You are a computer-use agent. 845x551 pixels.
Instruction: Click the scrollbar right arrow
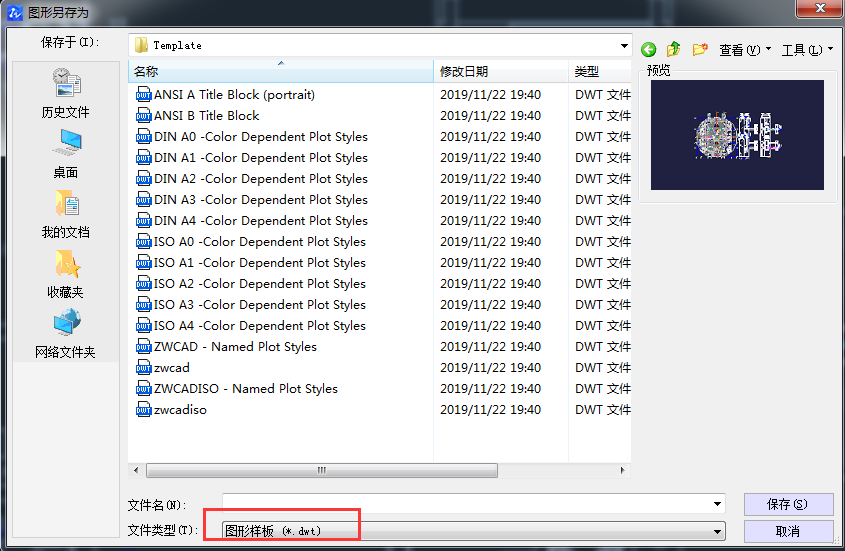pyautogui.click(x=622, y=471)
